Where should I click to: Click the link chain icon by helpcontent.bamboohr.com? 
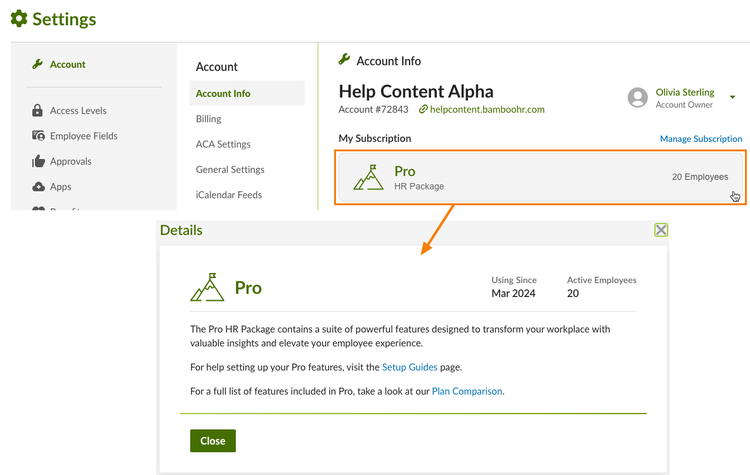423,110
